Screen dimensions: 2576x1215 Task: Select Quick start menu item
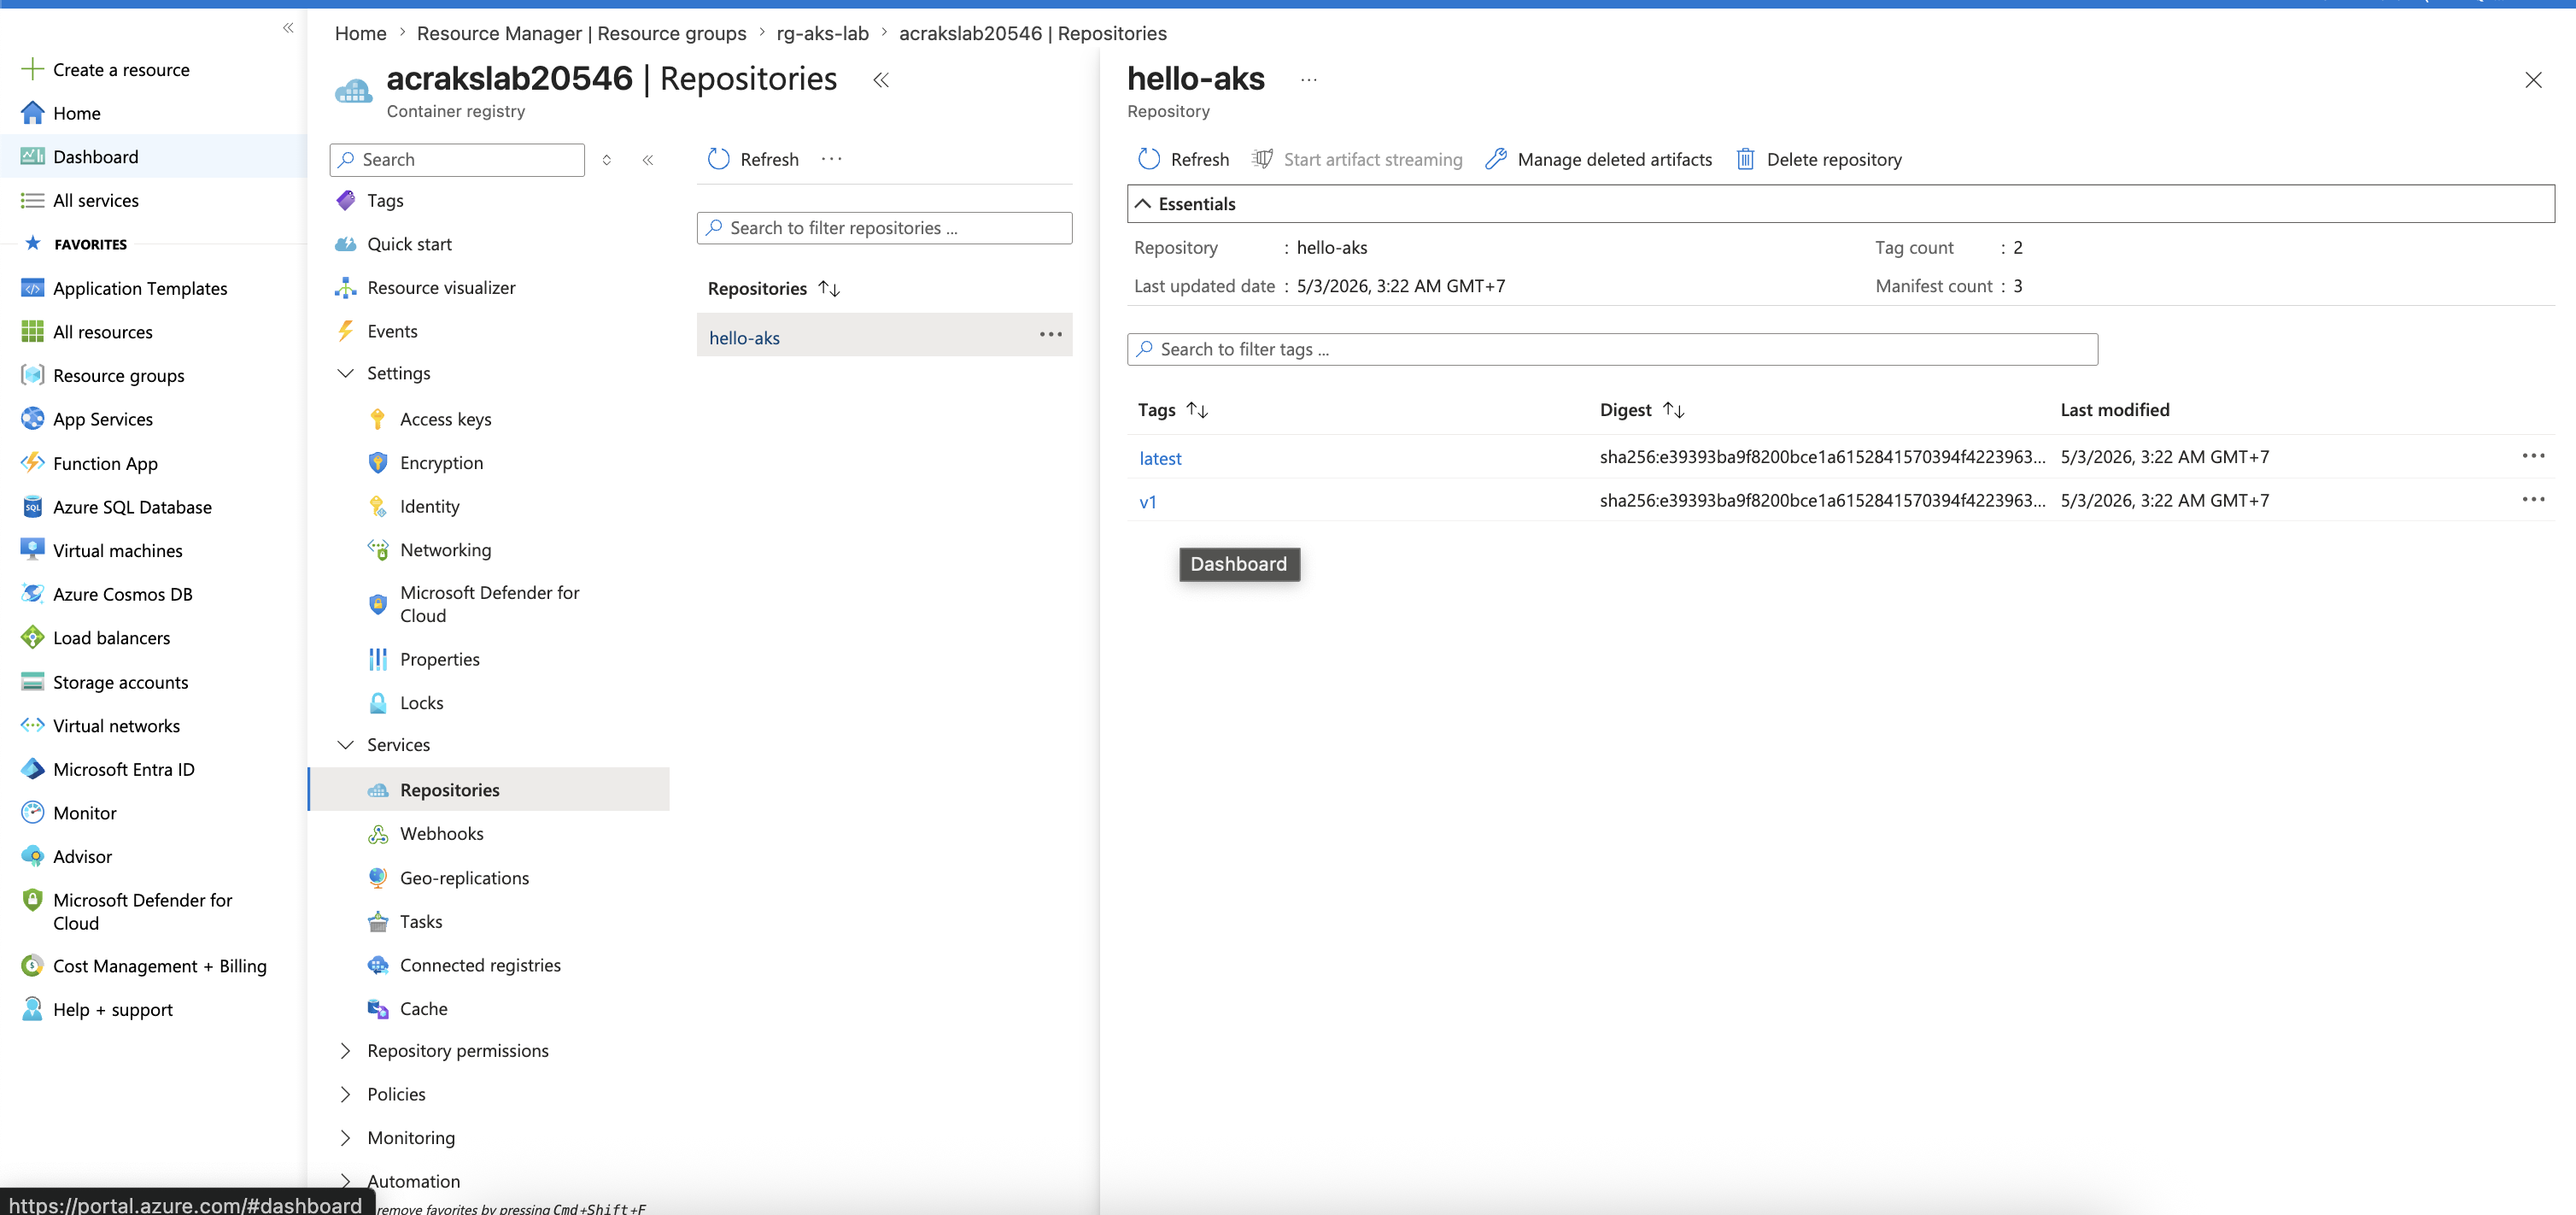coord(409,243)
